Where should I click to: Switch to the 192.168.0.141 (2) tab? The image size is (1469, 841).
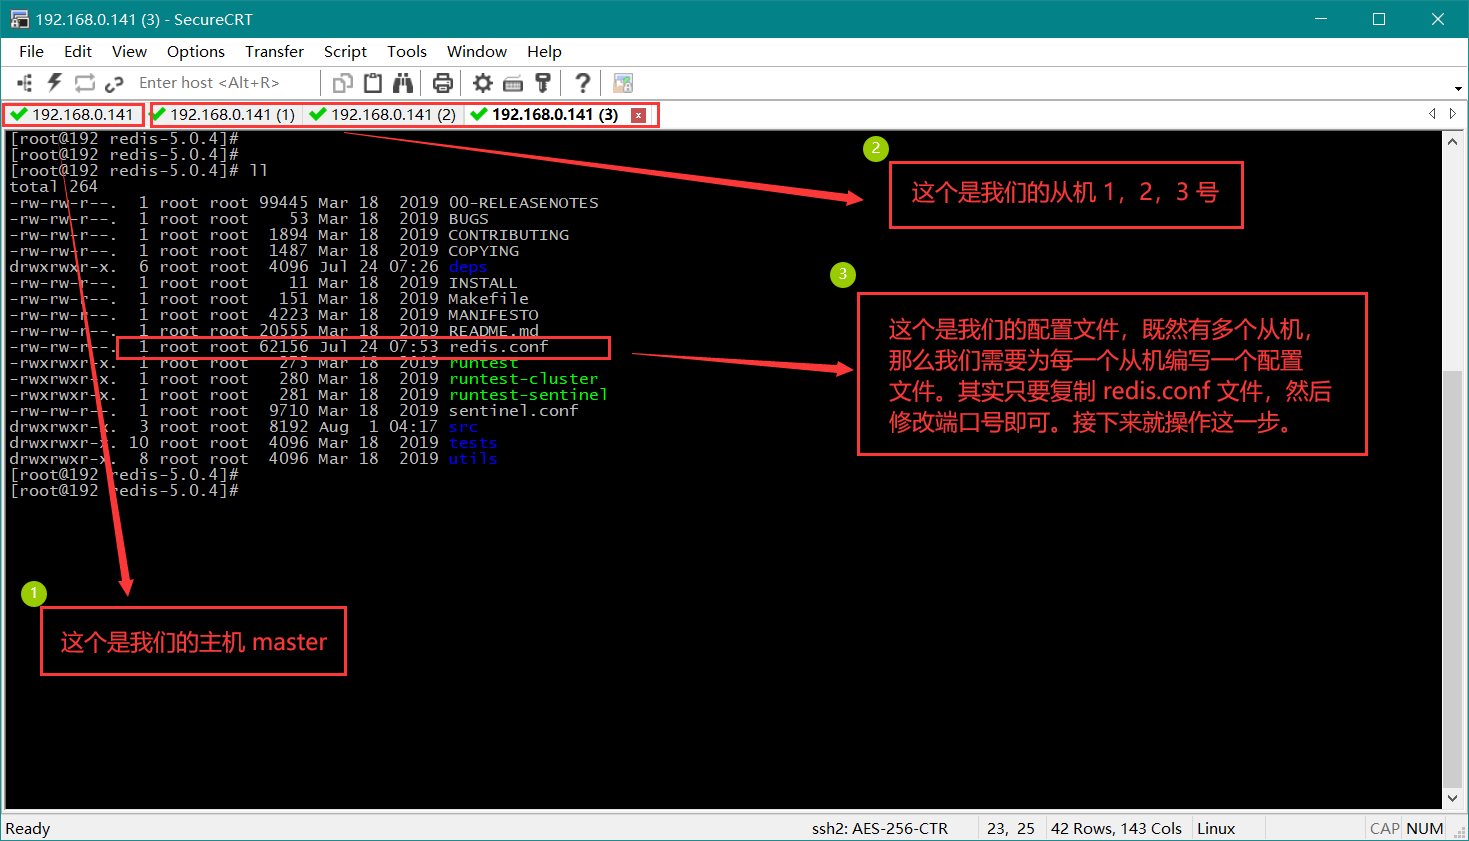coord(383,115)
